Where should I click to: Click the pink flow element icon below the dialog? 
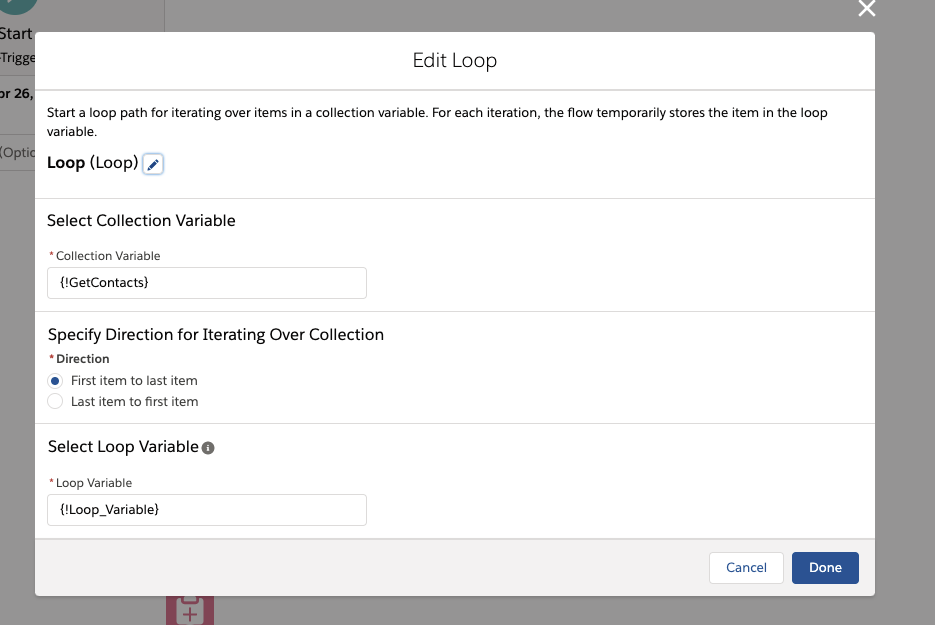point(190,610)
